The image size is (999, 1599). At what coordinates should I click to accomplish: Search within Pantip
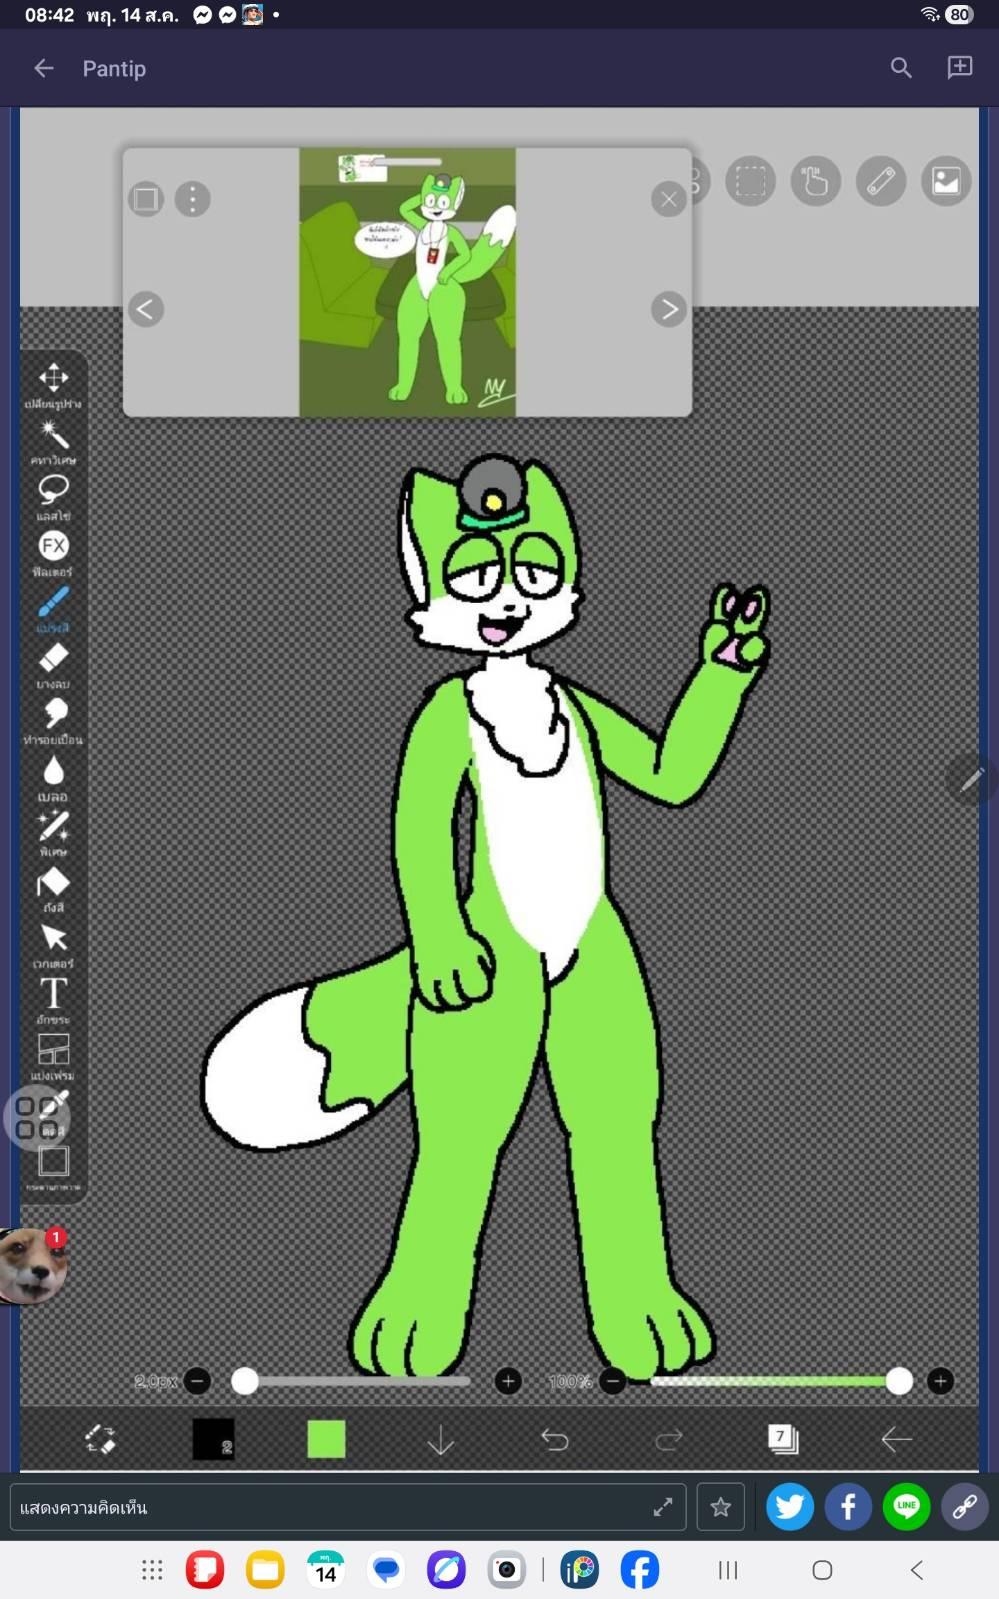901,68
